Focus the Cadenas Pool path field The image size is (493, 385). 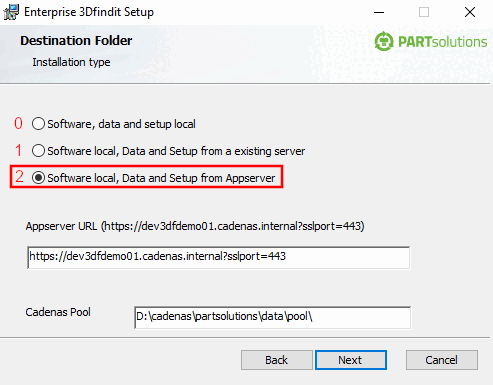(272, 317)
